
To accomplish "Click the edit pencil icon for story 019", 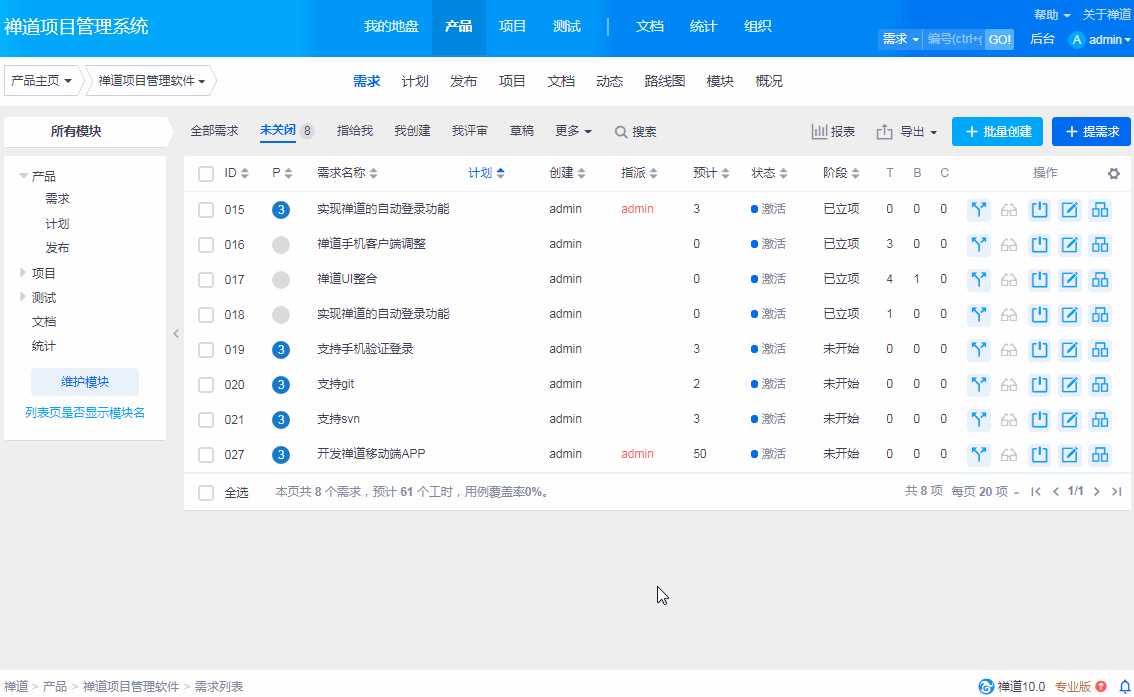I will (1069, 350).
